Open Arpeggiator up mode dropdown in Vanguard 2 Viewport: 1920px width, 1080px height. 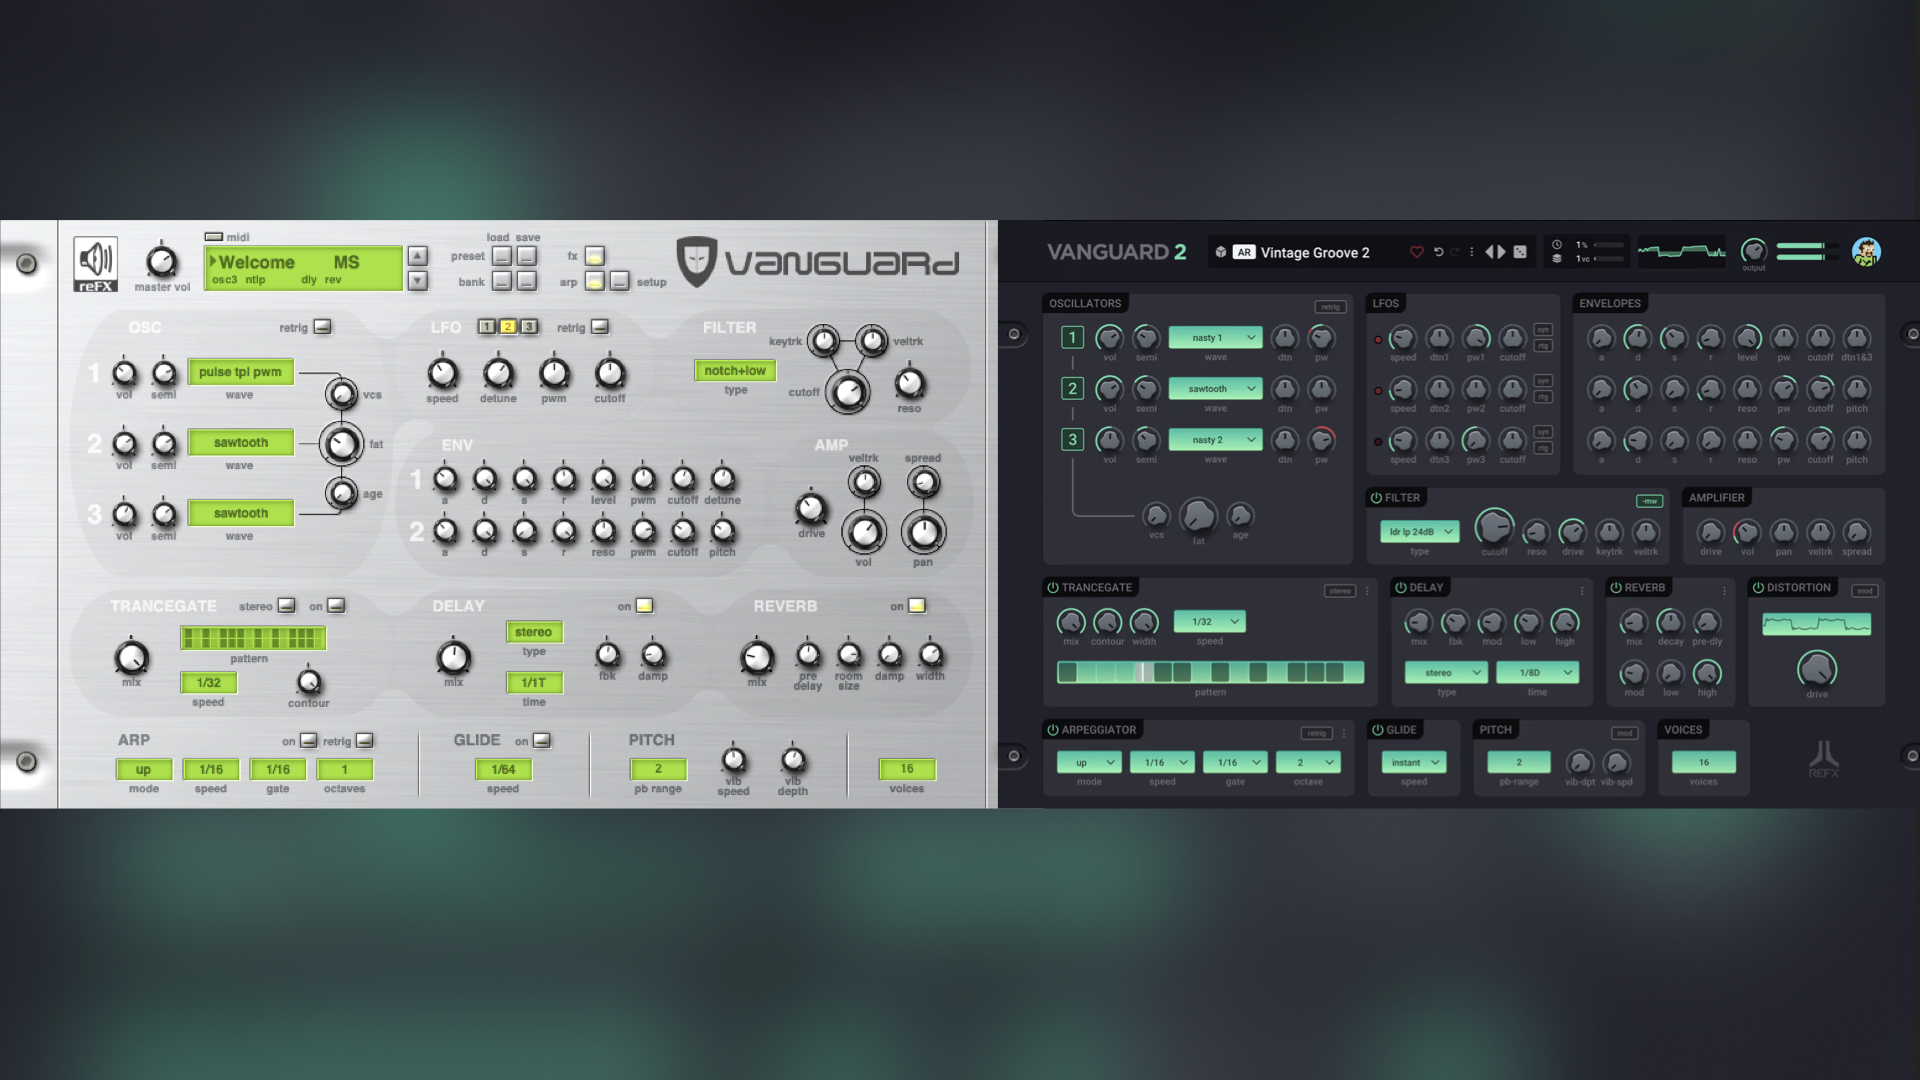point(1089,762)
